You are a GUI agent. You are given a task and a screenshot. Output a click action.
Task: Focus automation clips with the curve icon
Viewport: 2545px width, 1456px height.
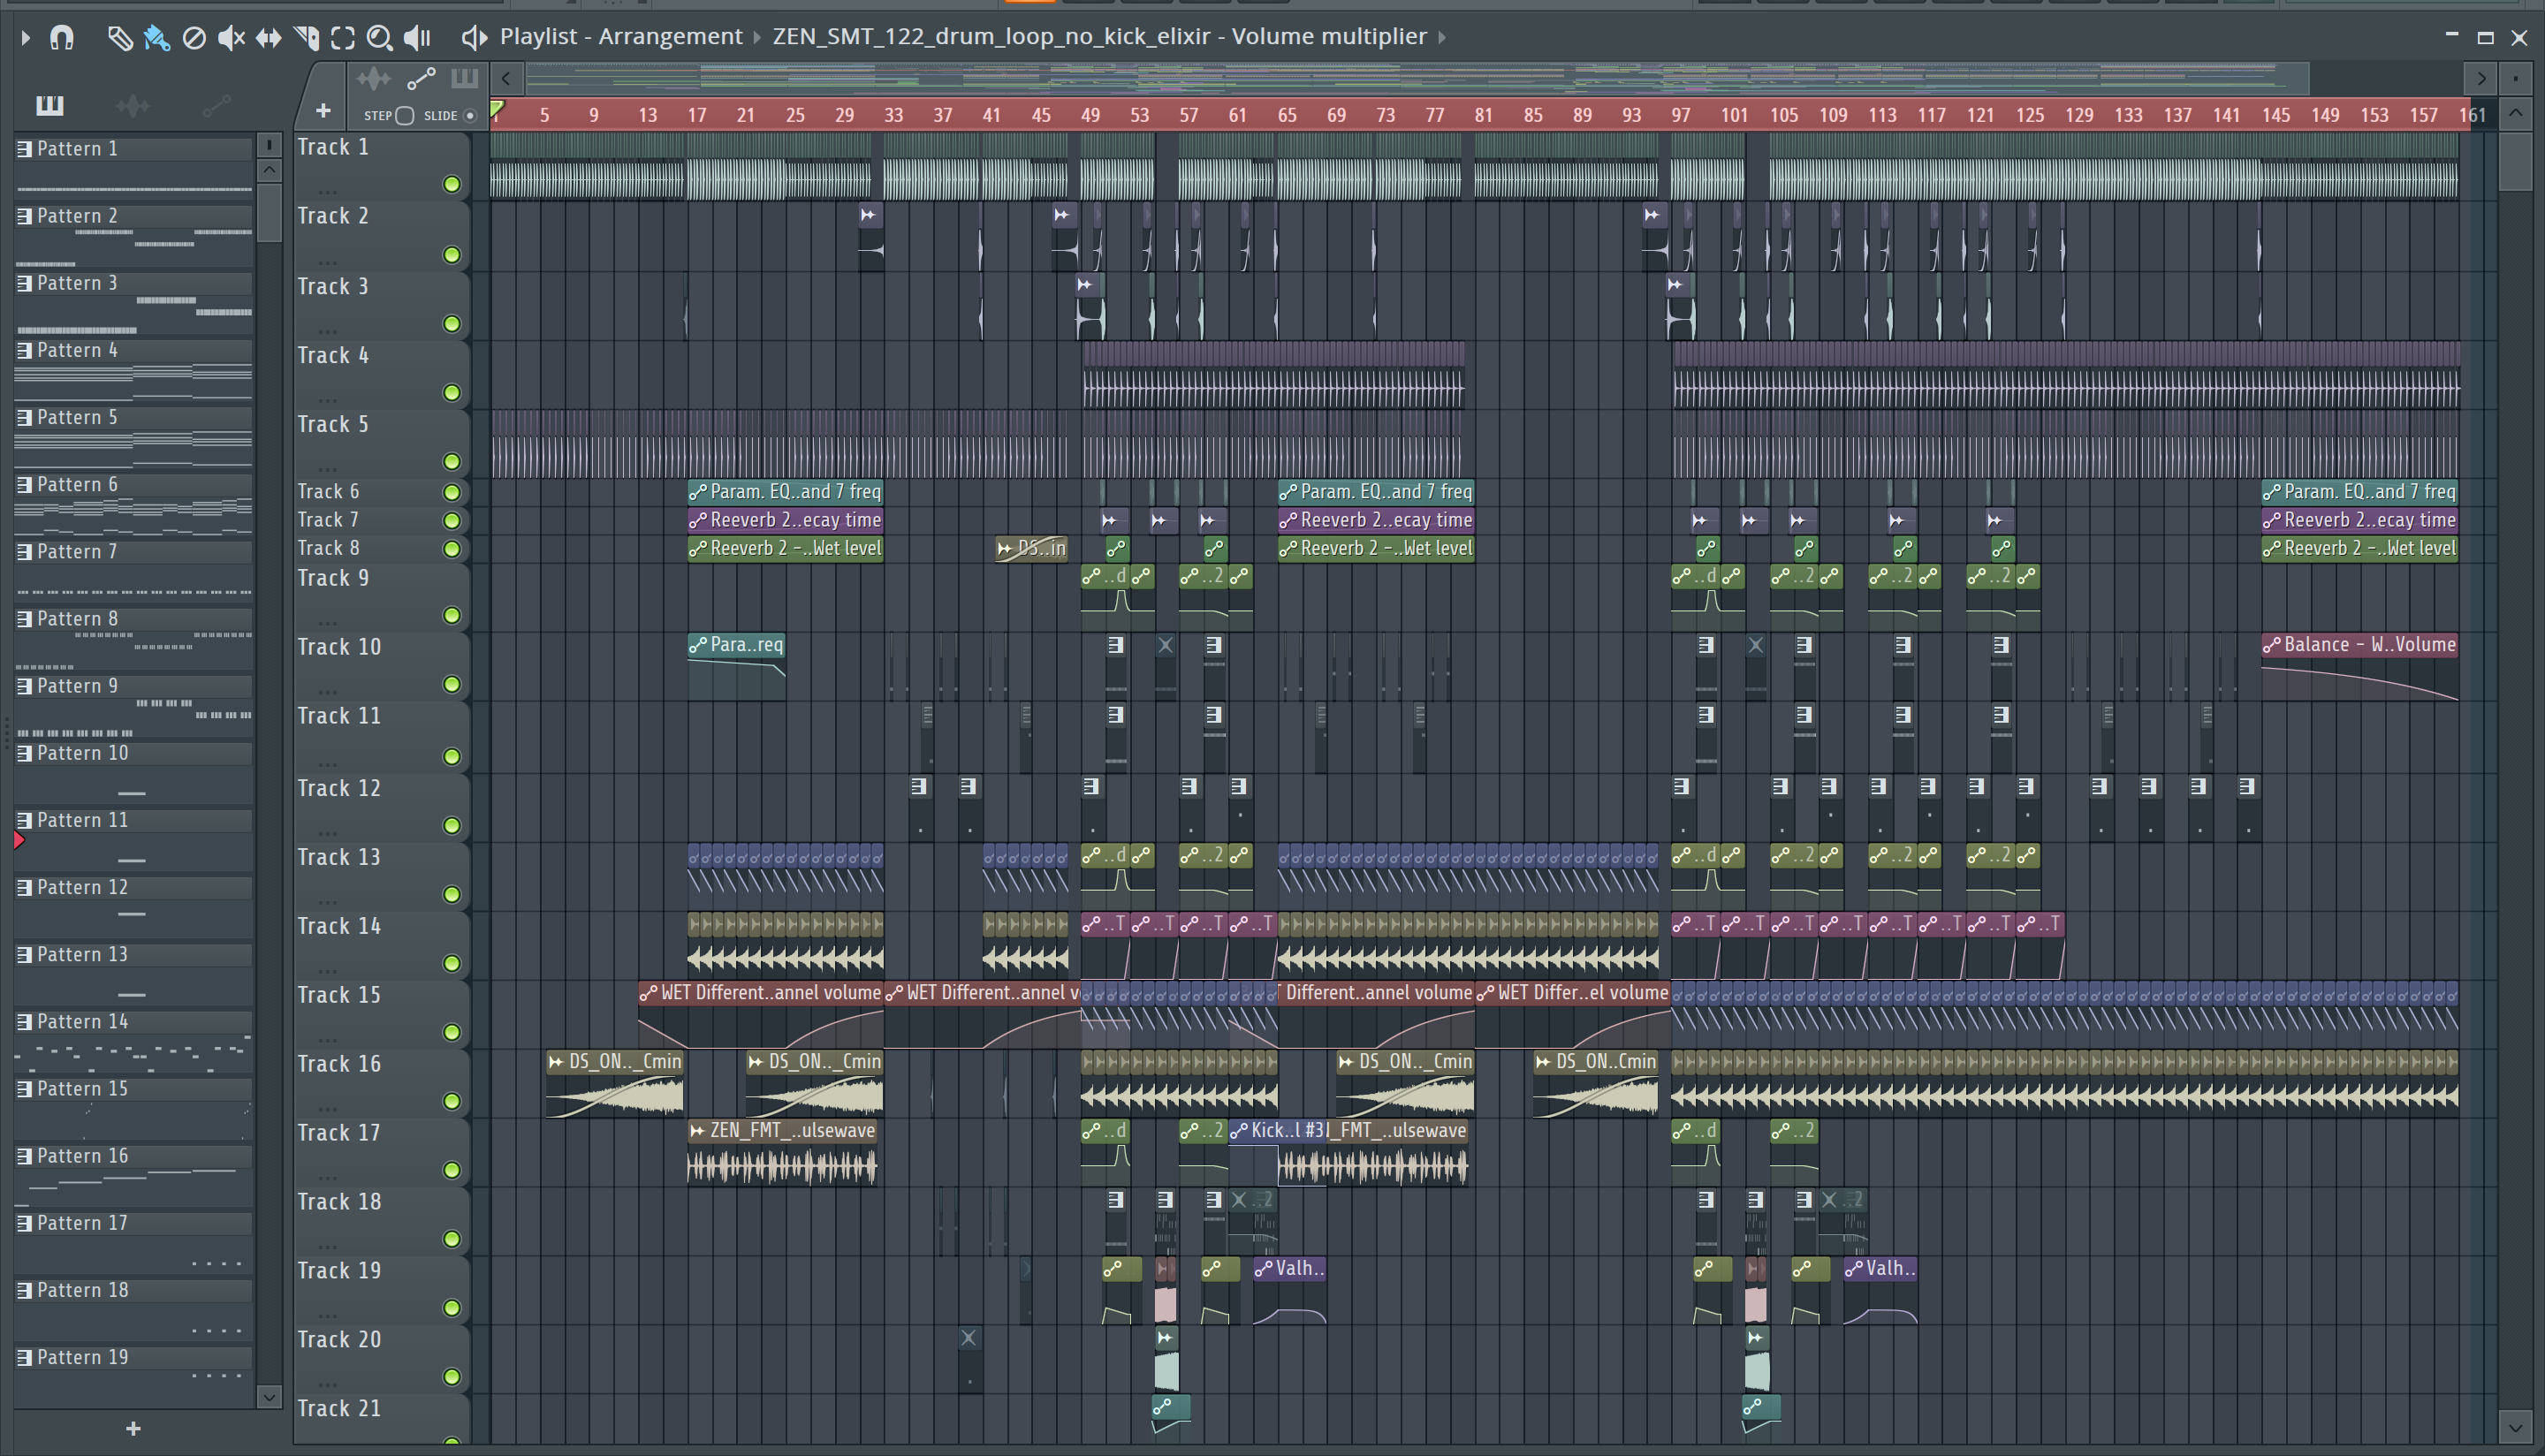[x=421, y=78]
